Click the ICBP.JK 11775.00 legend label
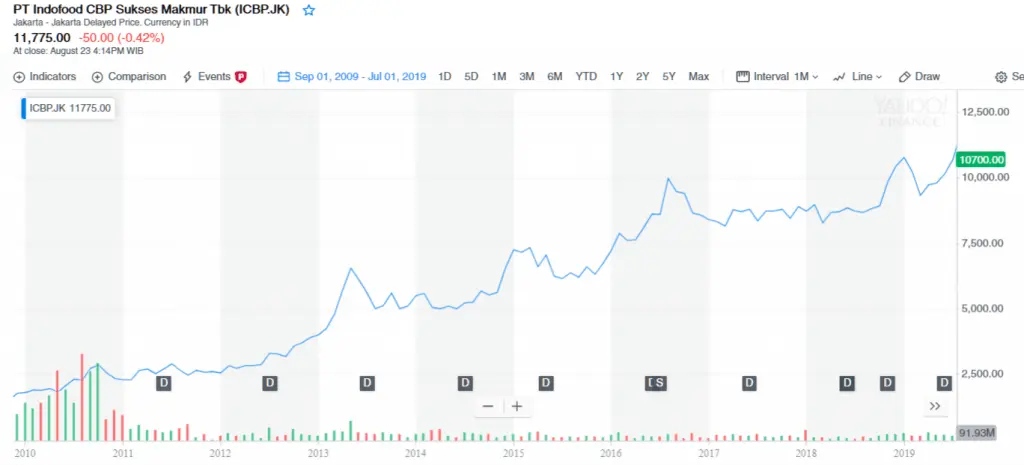Screen dimensions: 1024x465 tap(70, 108)
